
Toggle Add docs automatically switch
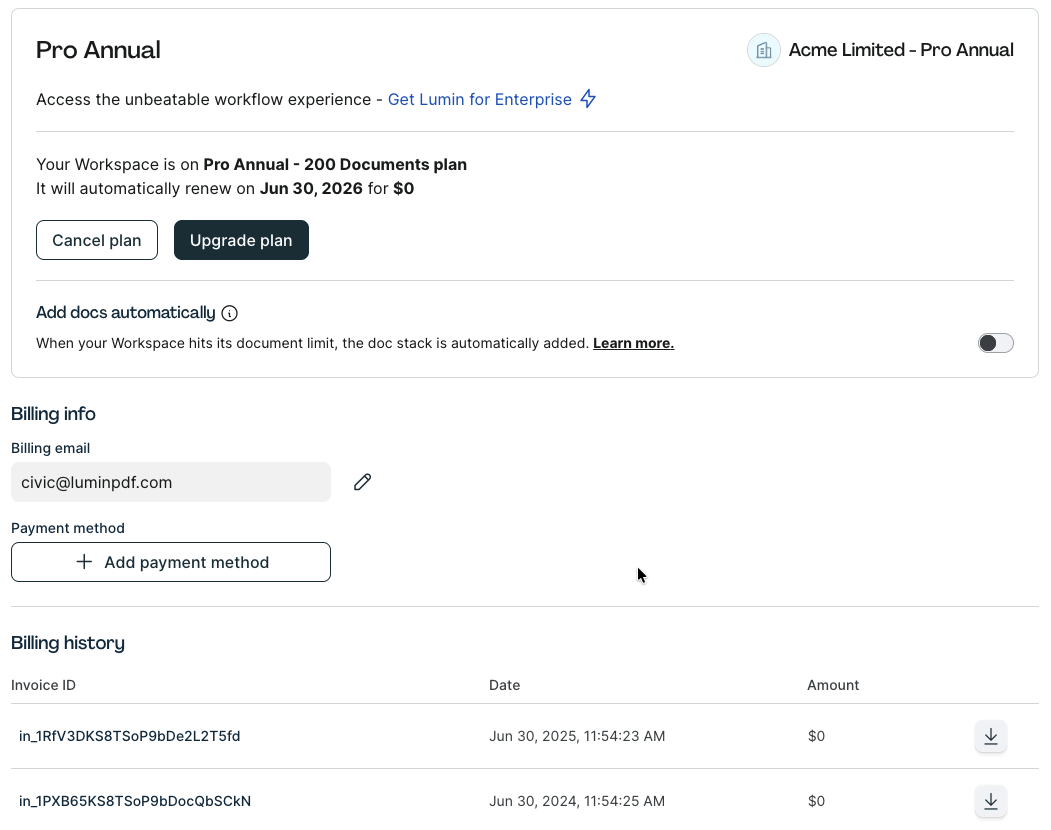tap(995, 343)
